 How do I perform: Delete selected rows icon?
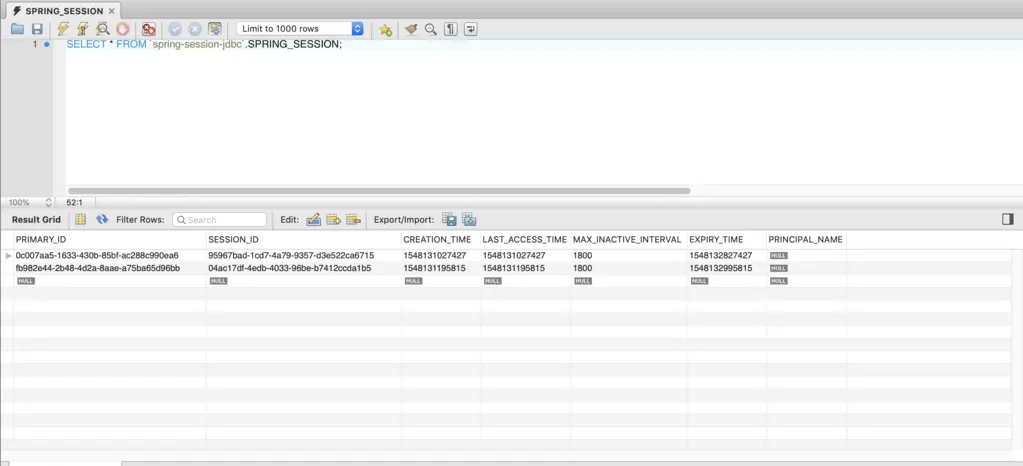353,219
